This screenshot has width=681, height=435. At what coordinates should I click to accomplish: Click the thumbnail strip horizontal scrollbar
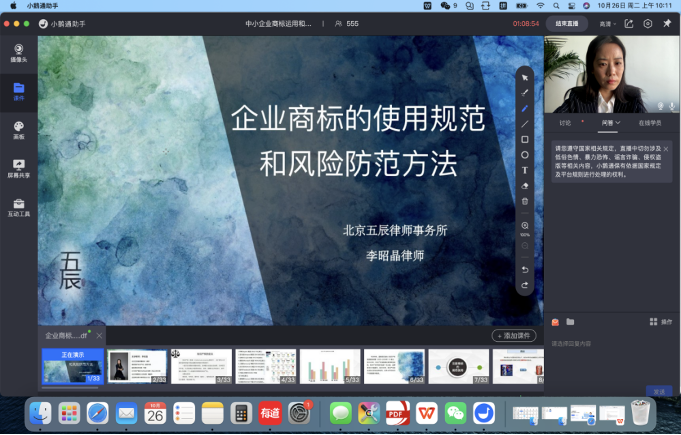click(x=70, y=388)
